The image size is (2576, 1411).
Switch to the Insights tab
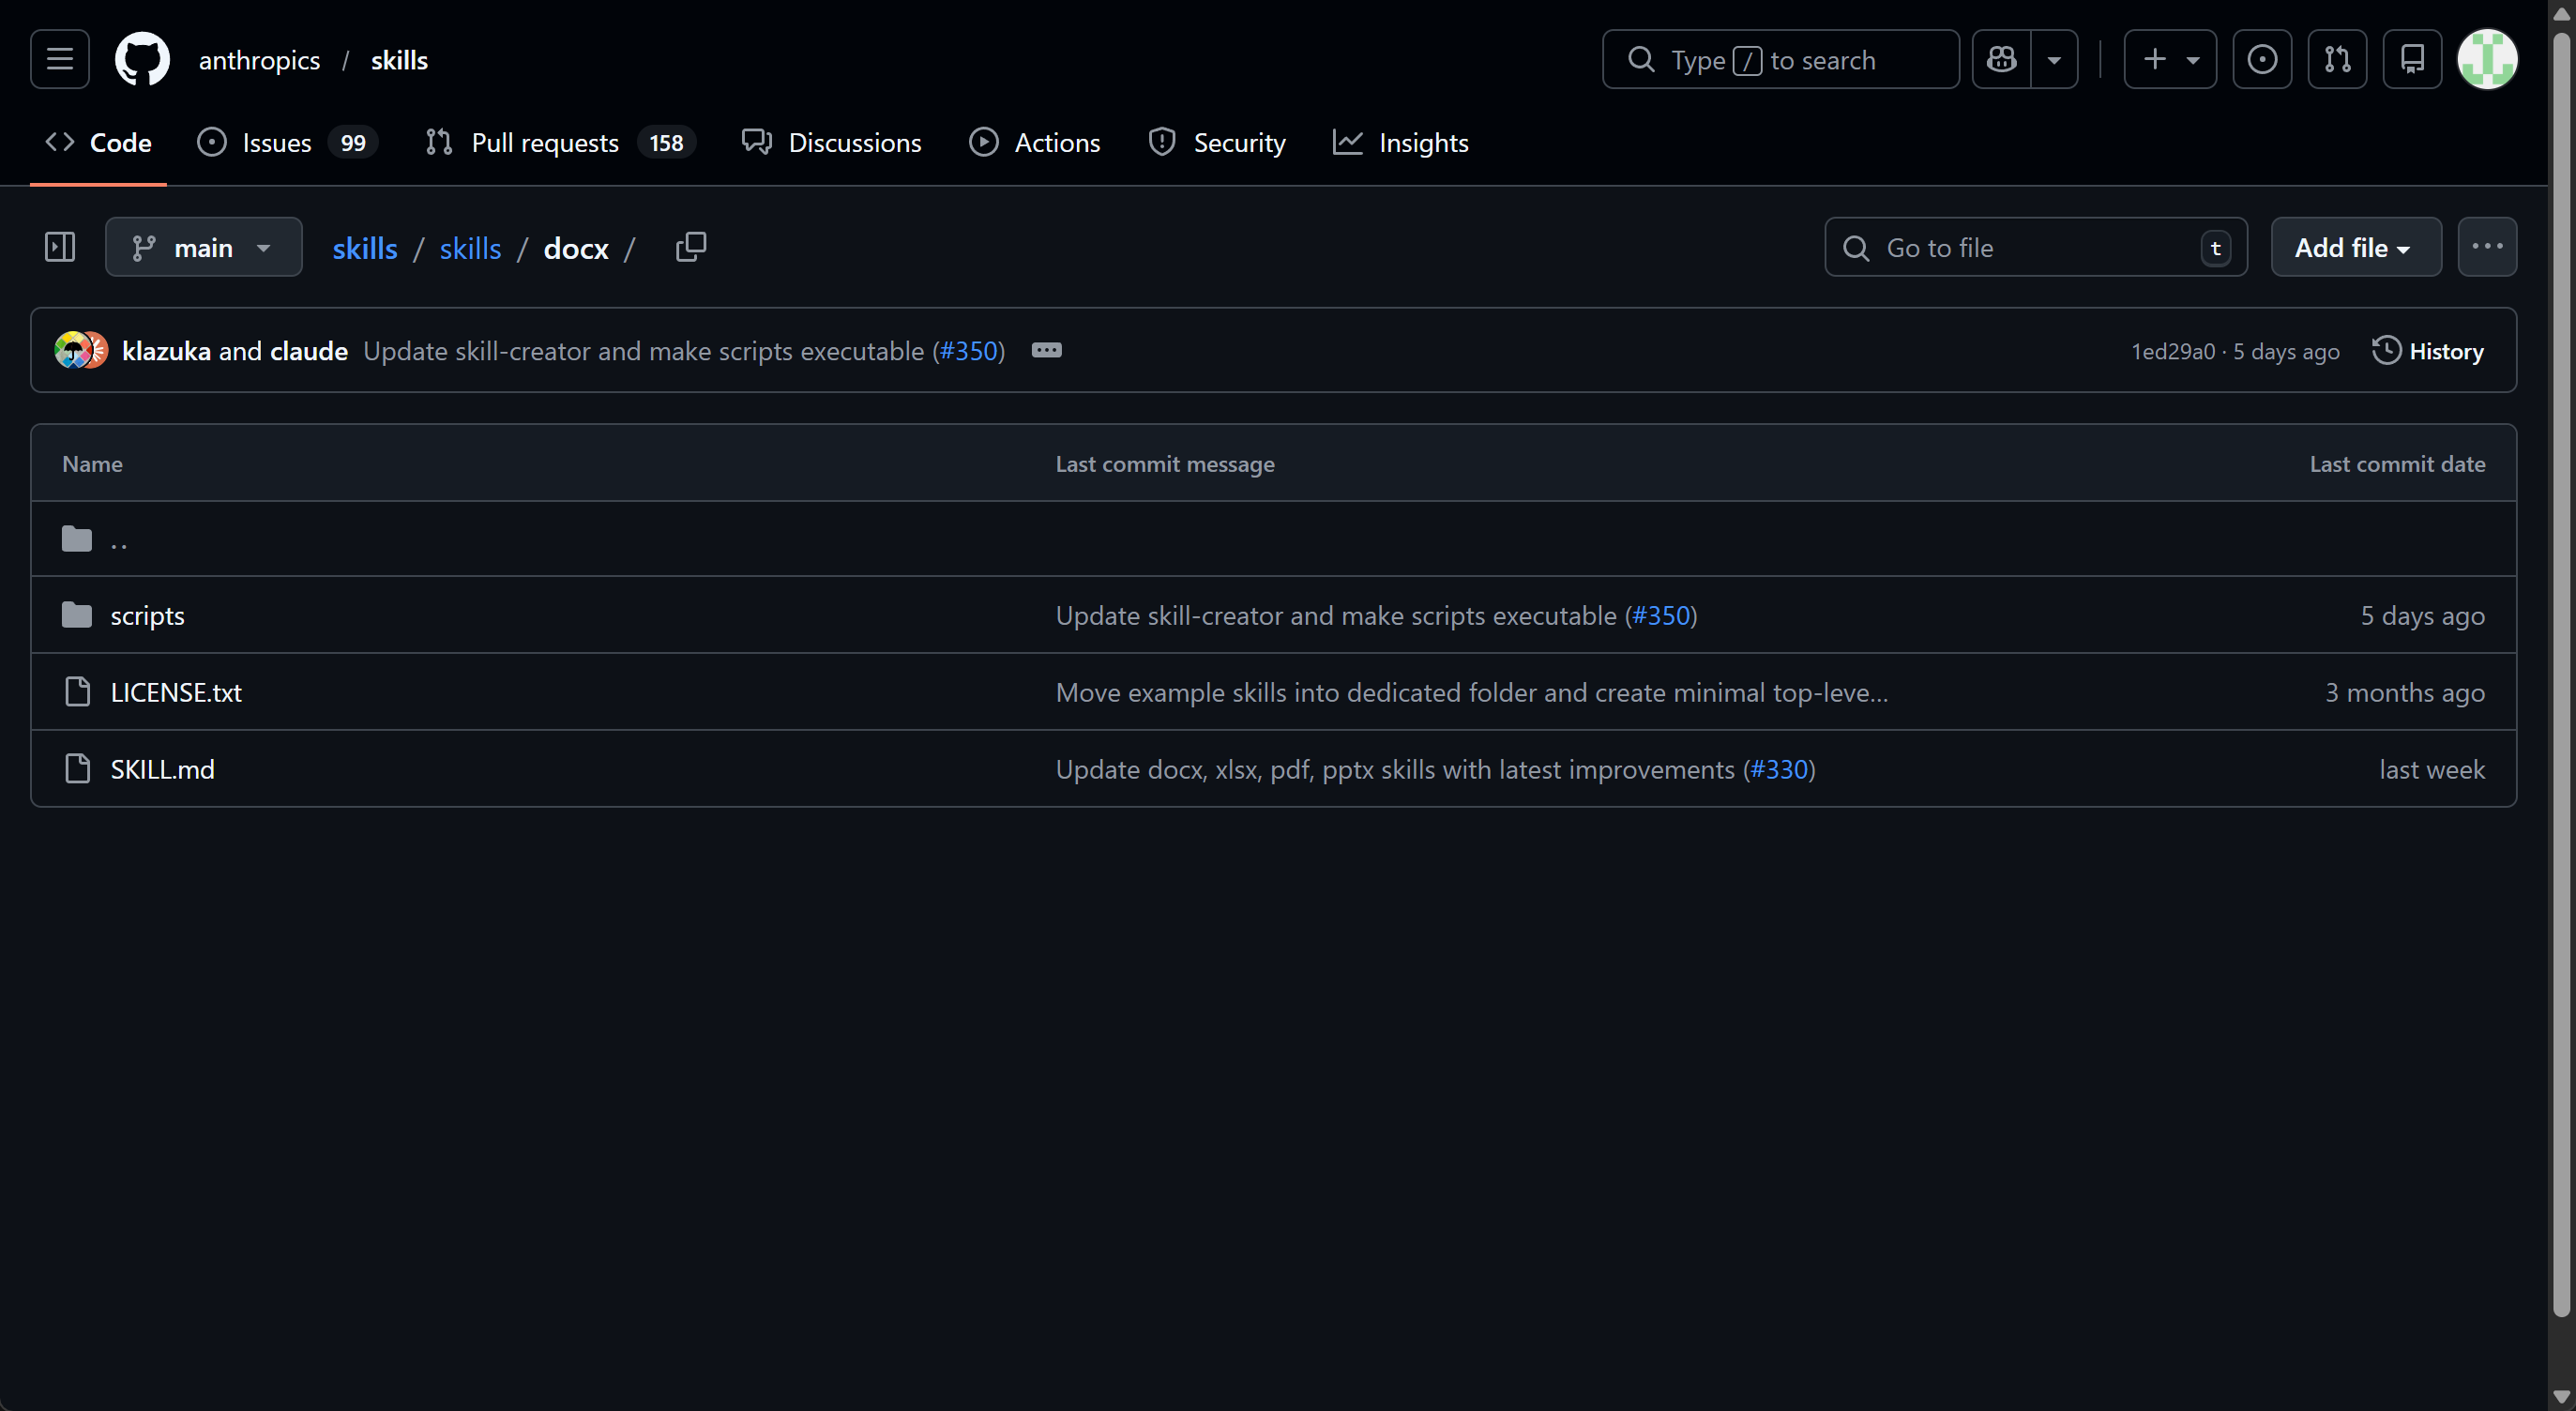(x=1400, y=142)
